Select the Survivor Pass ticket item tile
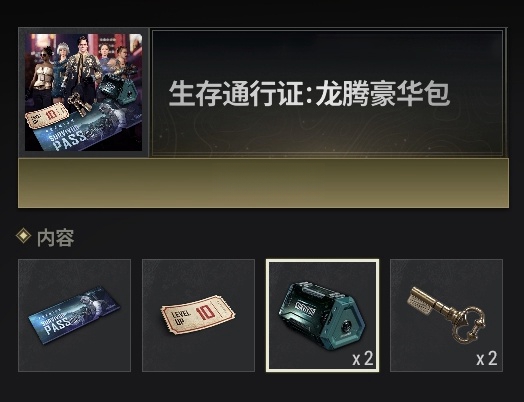This screenshot has width=524, height=402. click(74, 315)
